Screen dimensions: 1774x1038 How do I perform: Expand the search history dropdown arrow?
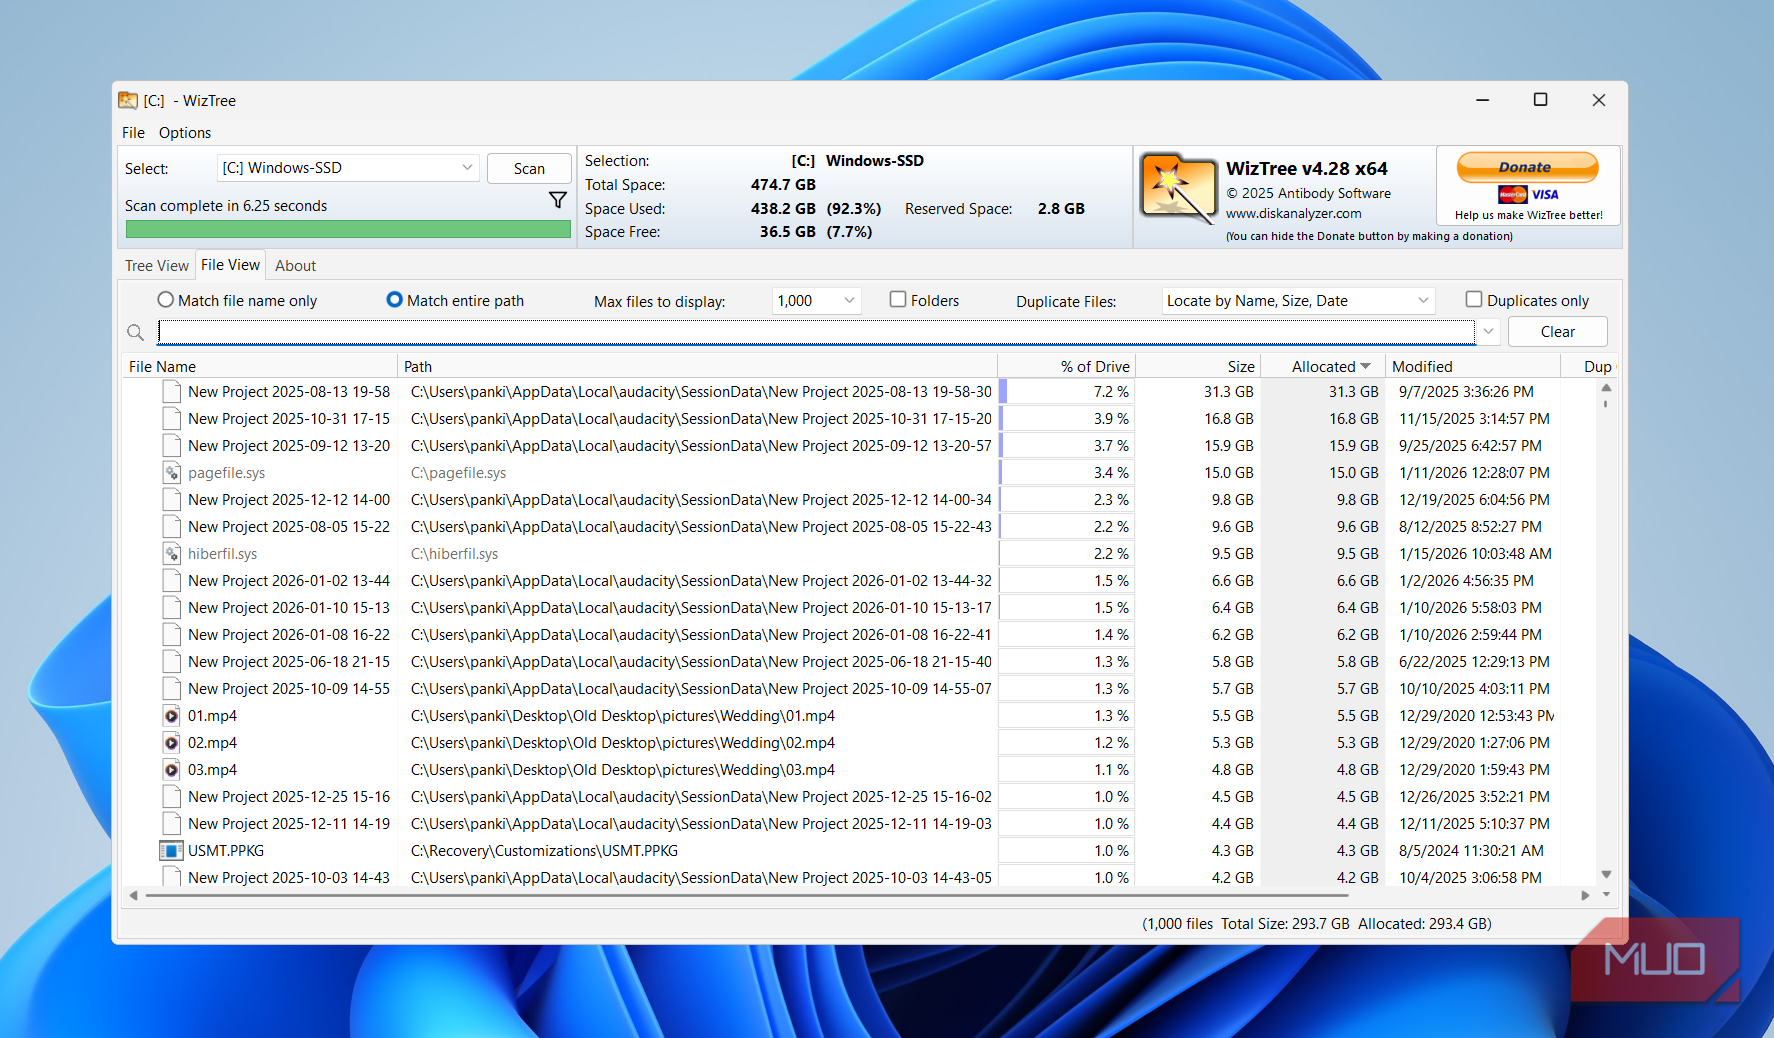tap(1489, 332)
